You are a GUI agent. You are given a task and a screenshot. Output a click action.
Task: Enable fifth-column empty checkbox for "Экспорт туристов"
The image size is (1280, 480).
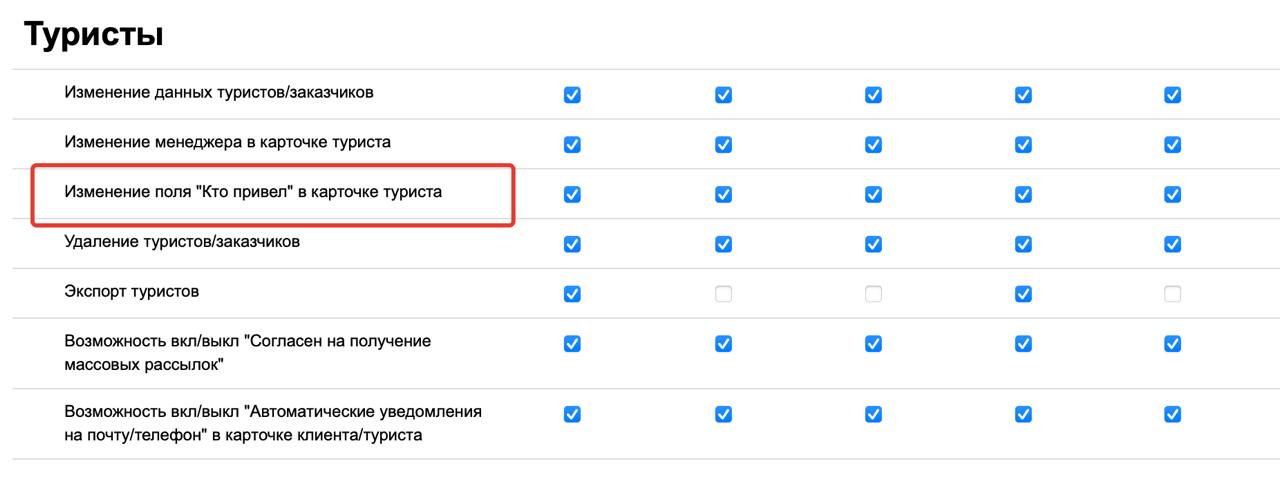click(x=1173, y=294)
